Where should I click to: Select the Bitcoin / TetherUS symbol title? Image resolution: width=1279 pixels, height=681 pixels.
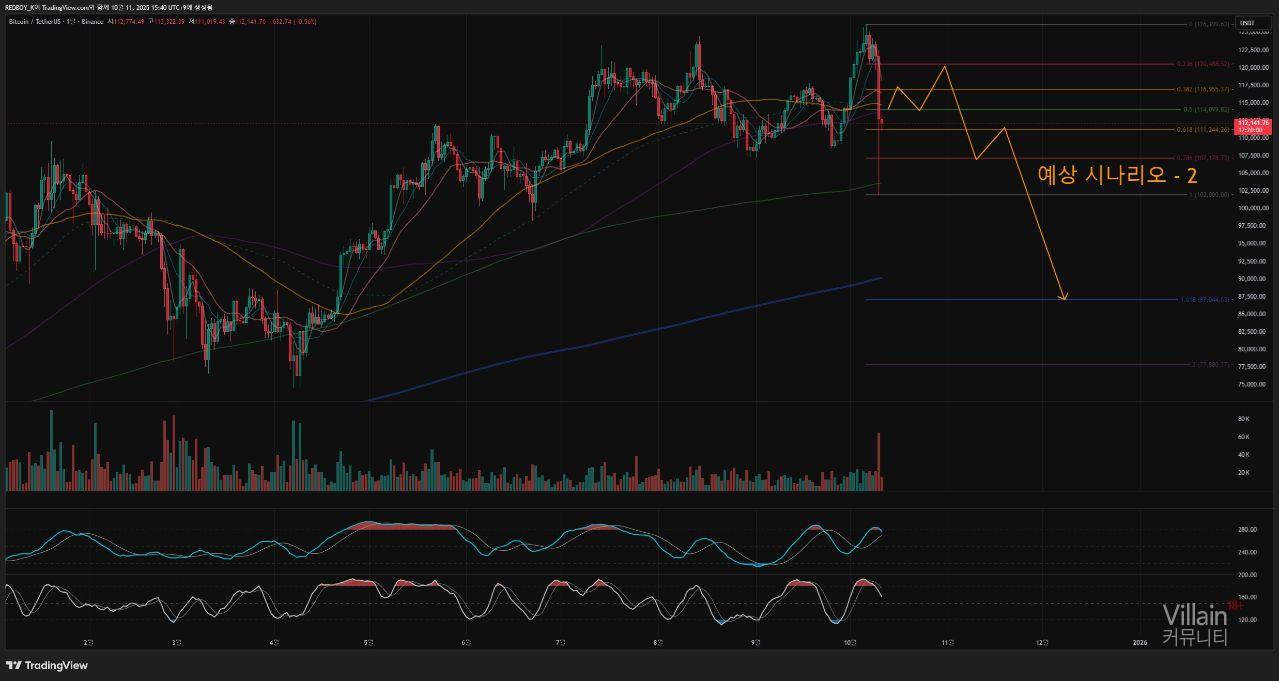point(40,21)
